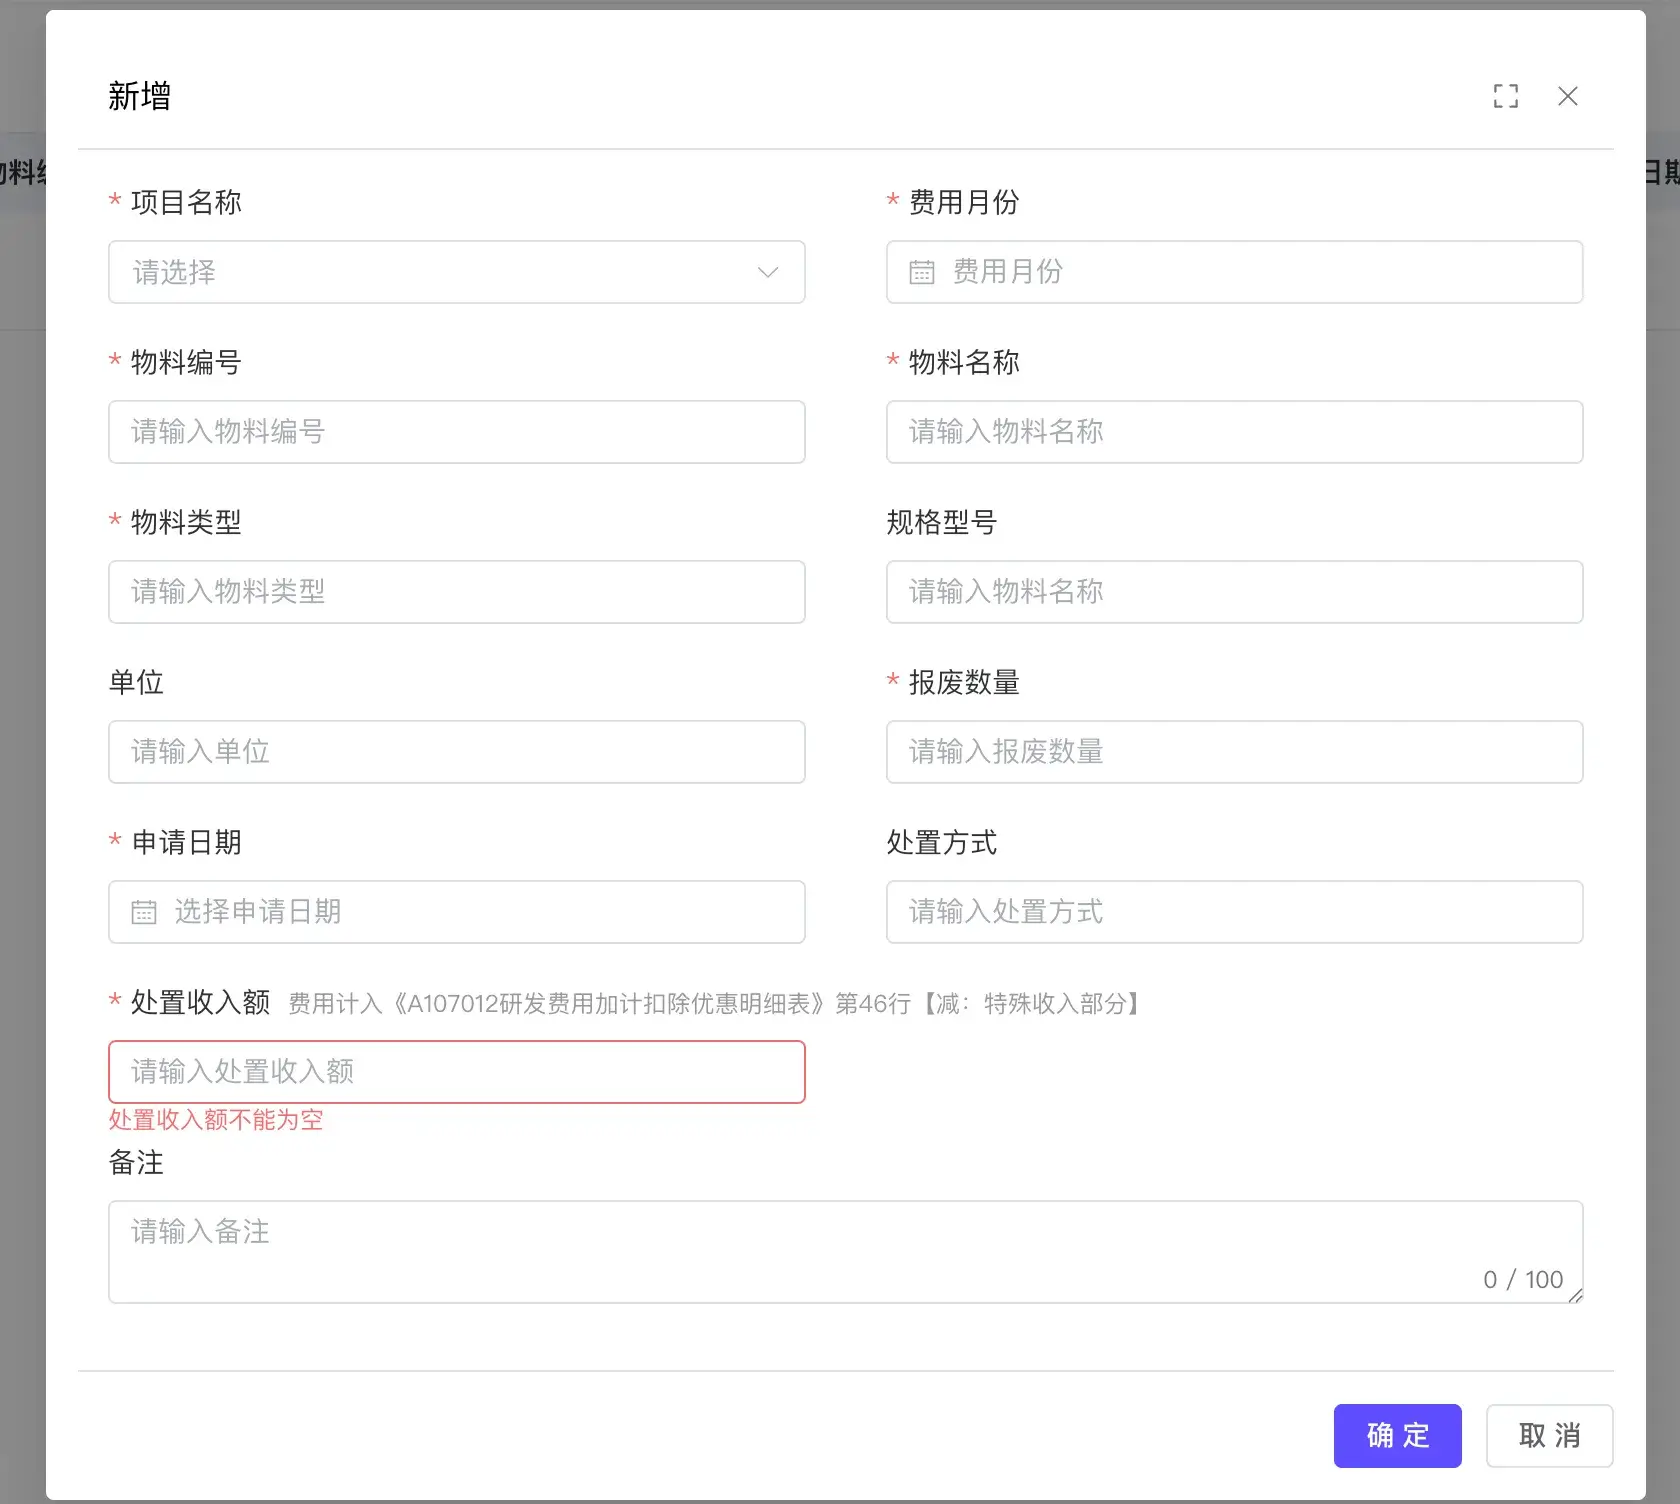This screenshot has width=1680, height=1504.
Task: Click the red-bordered 处置收入额 input
Action: point(456,1072)
